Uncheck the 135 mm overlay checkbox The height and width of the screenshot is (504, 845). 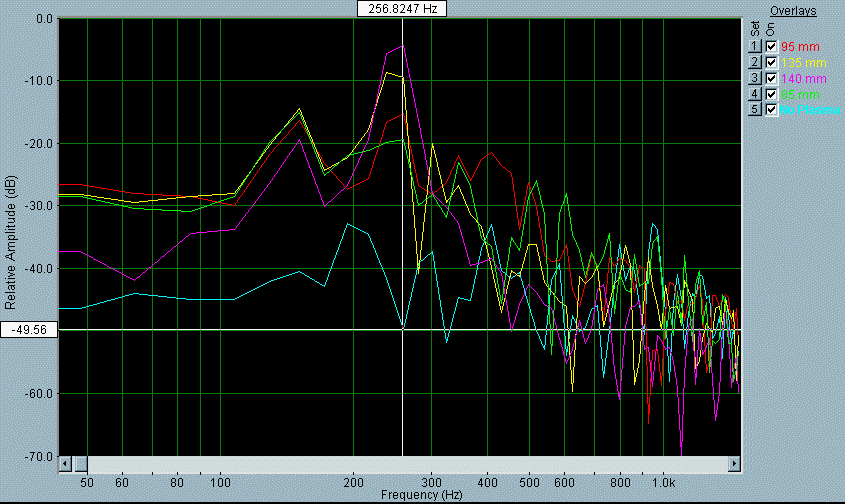[x=771, y=63]
